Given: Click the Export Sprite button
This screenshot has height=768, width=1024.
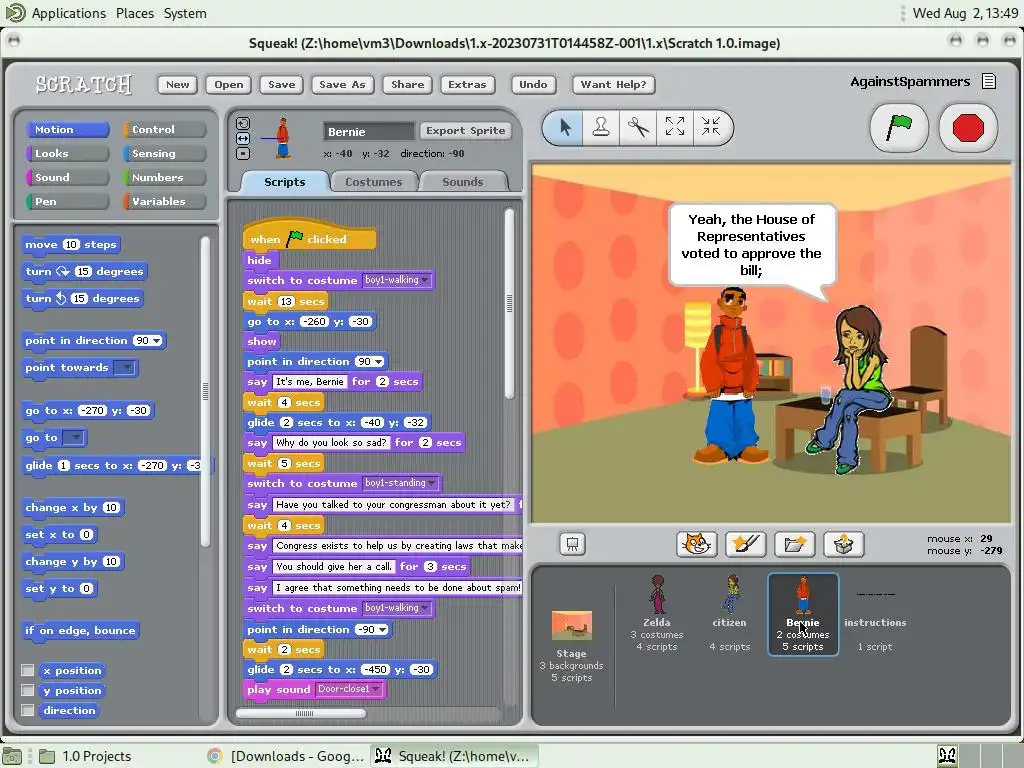Looking at the screenshot, I should [466, 131].
